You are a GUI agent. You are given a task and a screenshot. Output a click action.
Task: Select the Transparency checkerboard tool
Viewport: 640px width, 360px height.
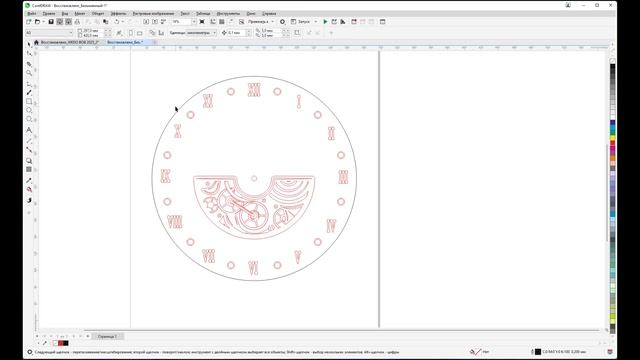tap(29, 169)
